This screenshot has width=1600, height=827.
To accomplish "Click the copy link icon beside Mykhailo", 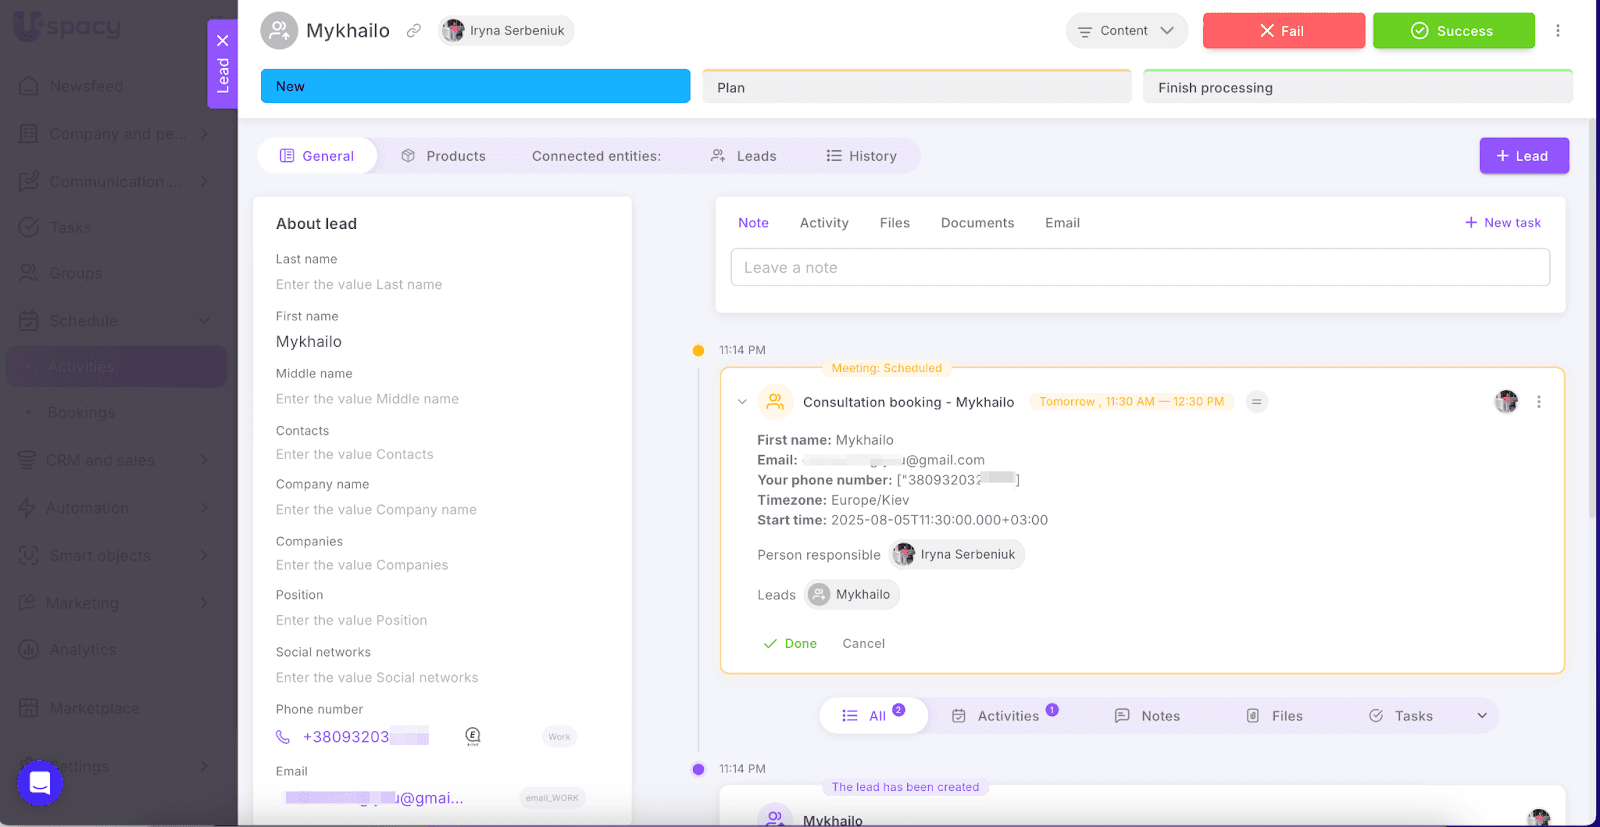I will (x=413, y=31).
